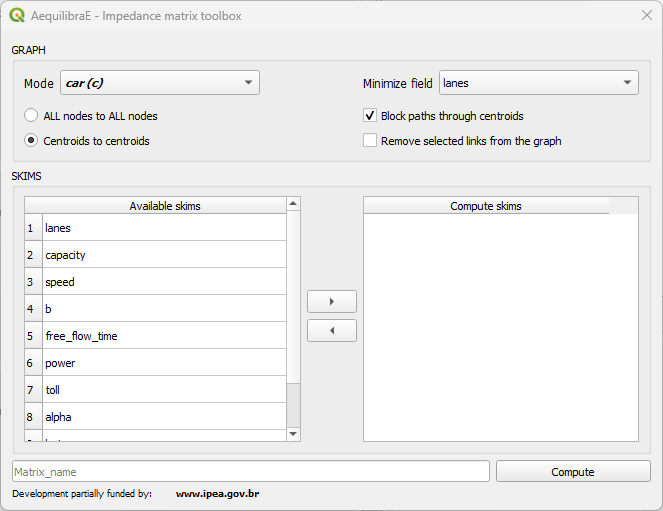Click the Compute skims column header

coord(486,206)
